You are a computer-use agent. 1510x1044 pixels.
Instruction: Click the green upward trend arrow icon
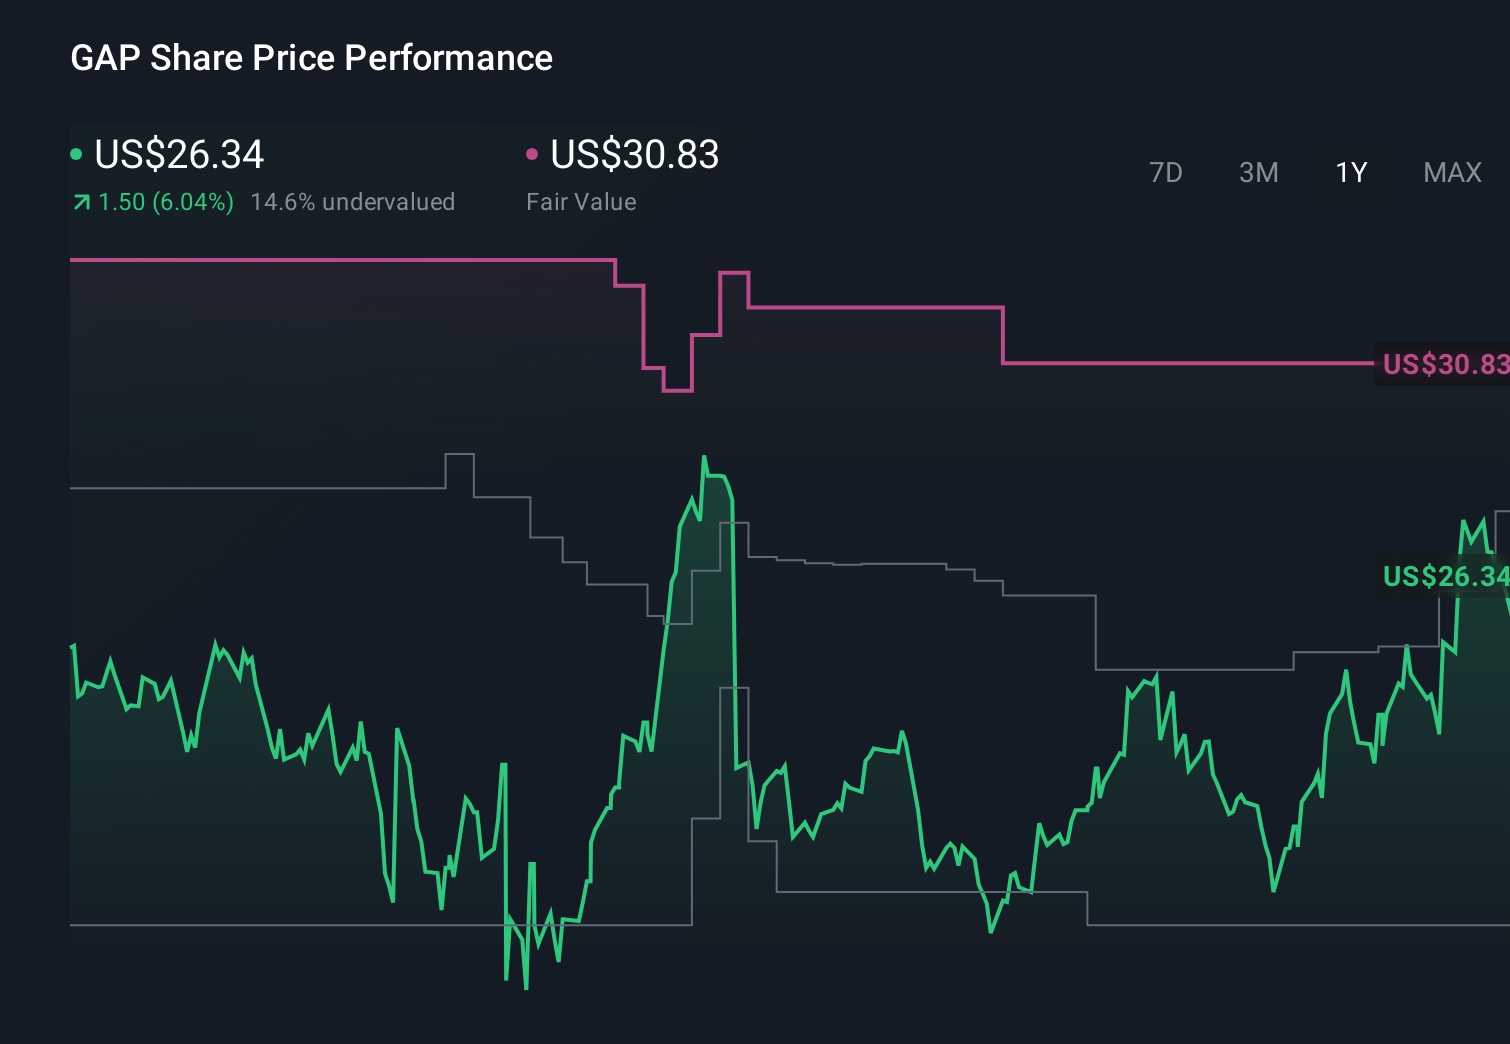pyautogui.click(x=80, y=201)
